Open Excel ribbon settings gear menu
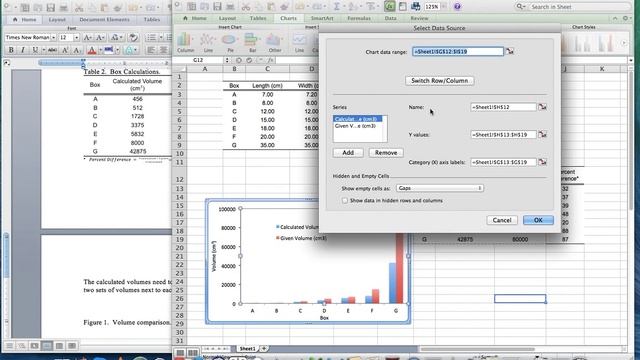The height and width of the screenshot is (360, 640). coord(626,18)
